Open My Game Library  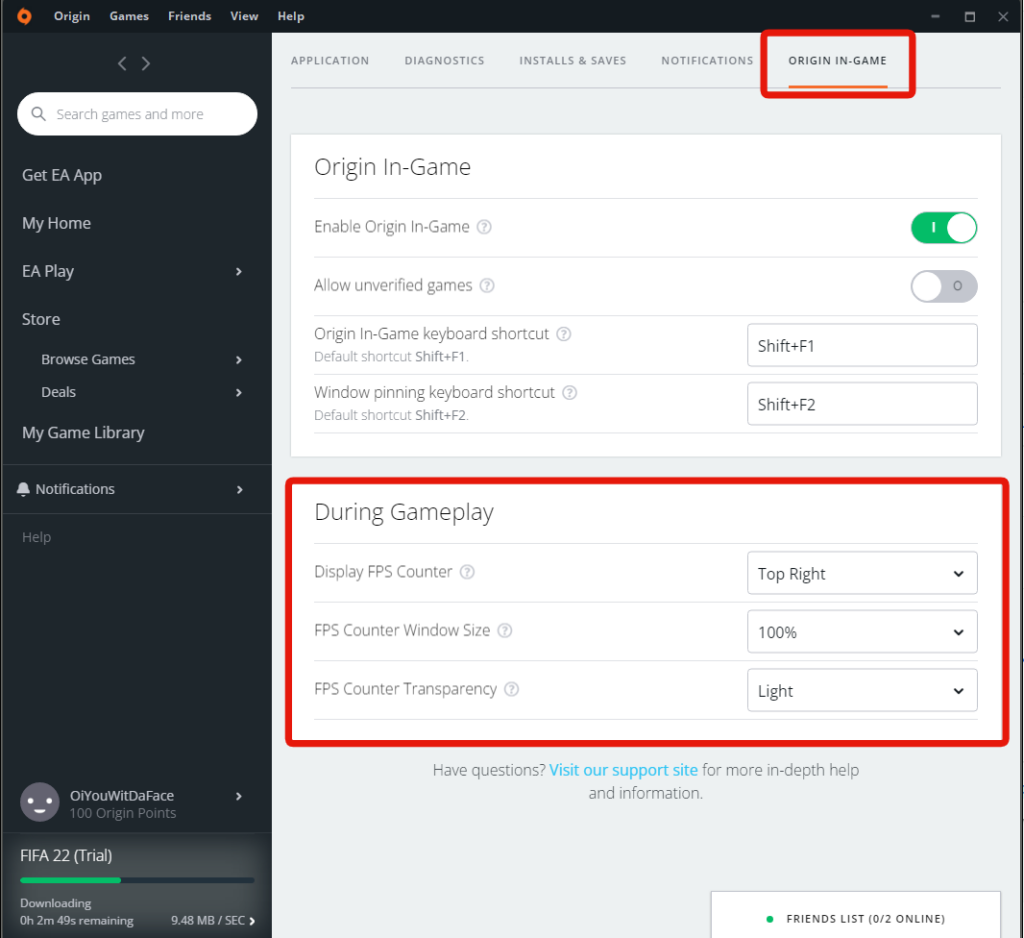(x=83, y=433)
